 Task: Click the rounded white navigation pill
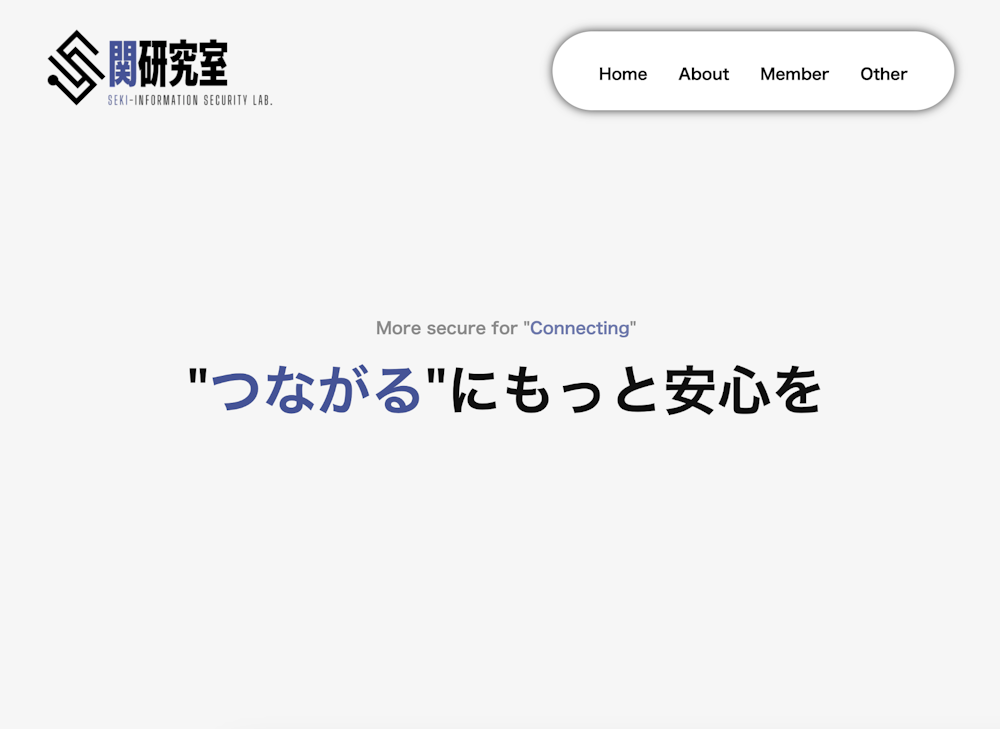(x=752, y=70)
